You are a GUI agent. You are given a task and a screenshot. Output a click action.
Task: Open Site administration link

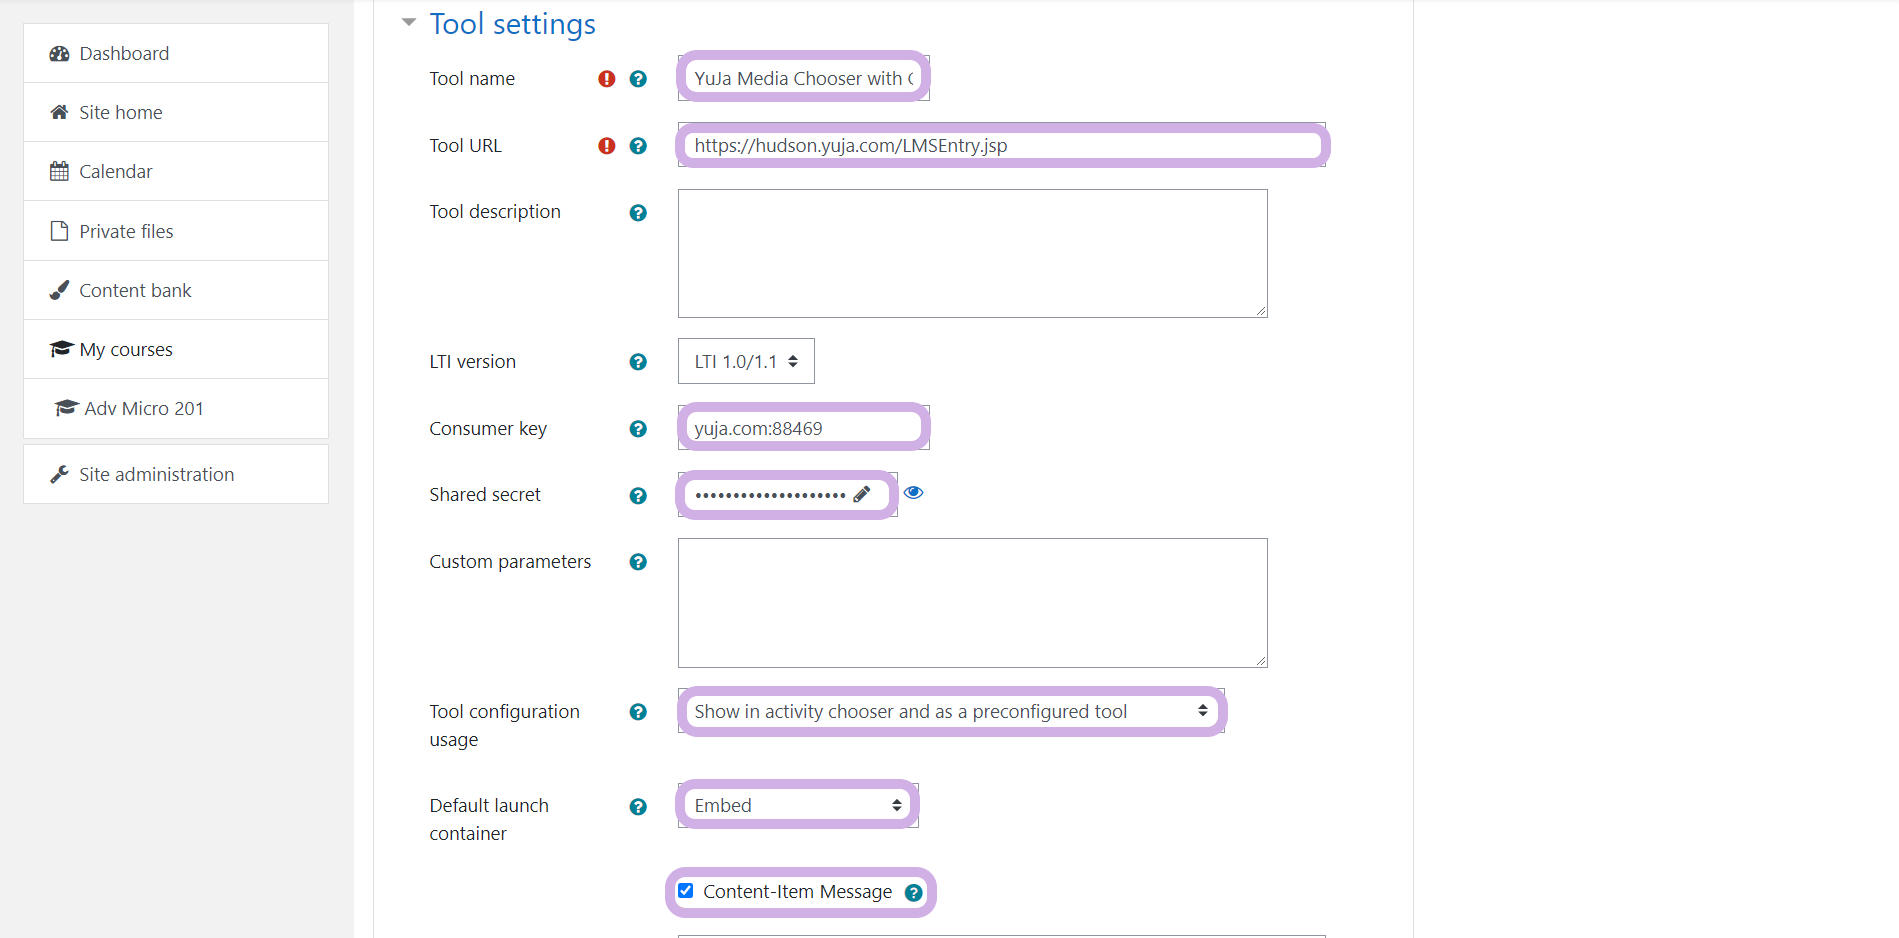coord(156,475)
